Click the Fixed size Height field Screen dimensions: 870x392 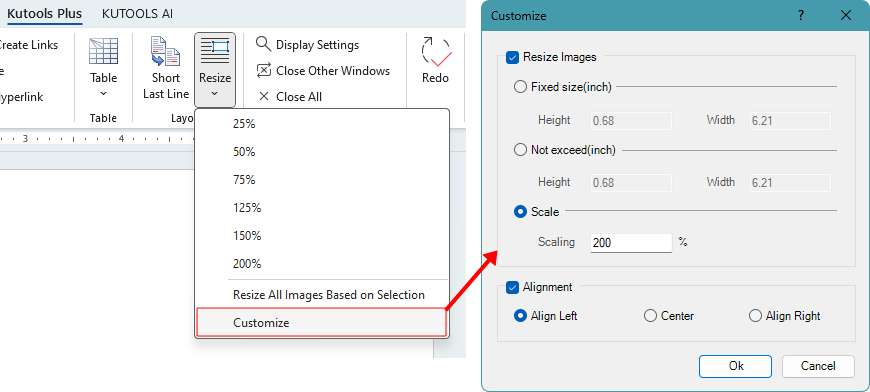click(x=631, y=121)
